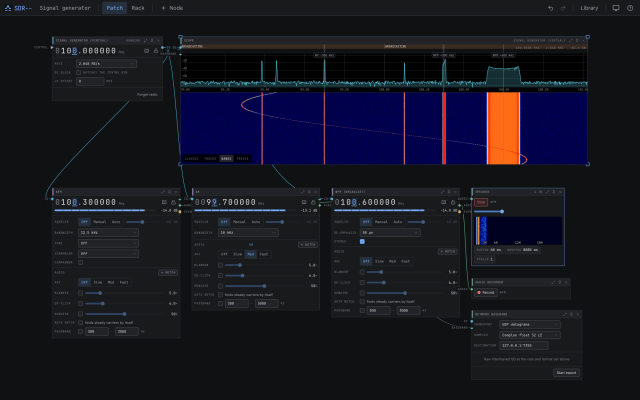The width and height of the screenshot is (640, 400).
Task: Click the keyboard entry icon in Signal Generator panel
Action: point(147,51)
